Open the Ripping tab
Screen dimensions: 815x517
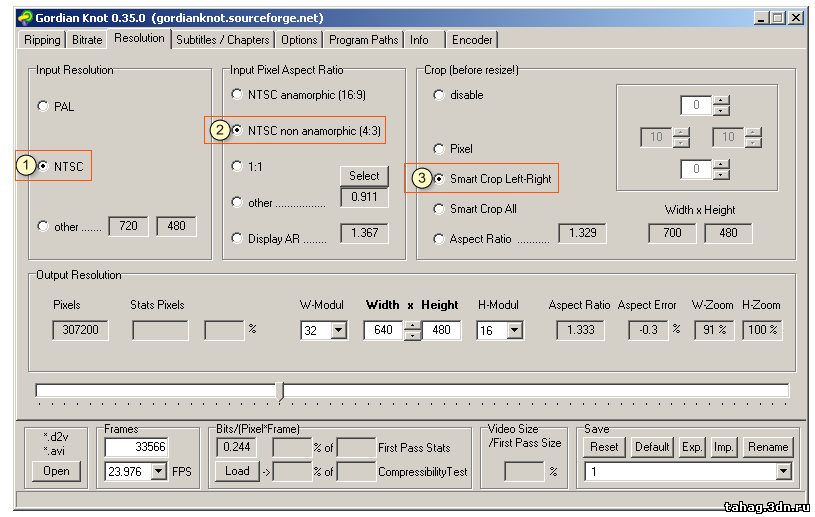click(x=42, y=40)
